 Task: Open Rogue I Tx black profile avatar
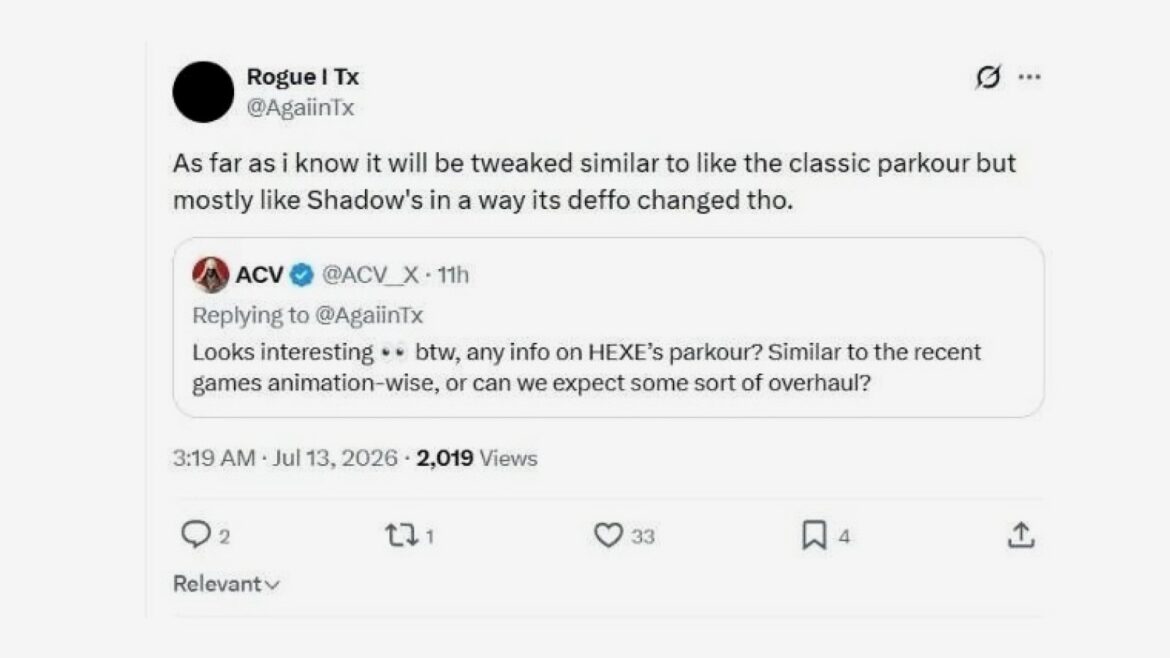pos(203,92)
